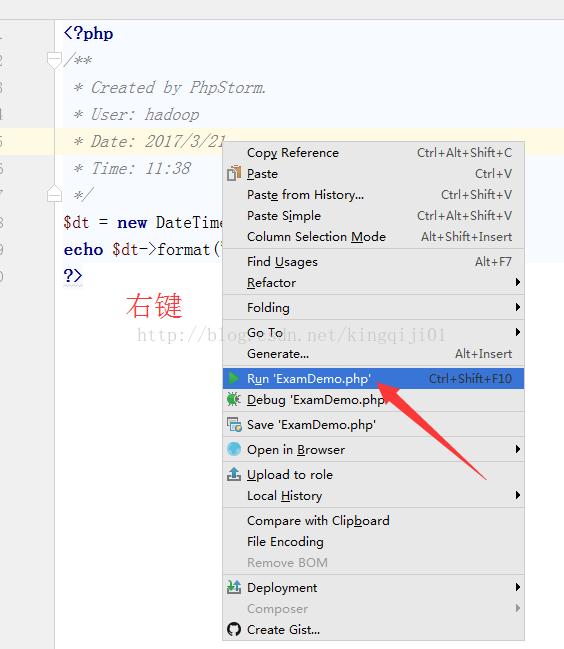Enable Column Selection Mode

pos(373,237)
